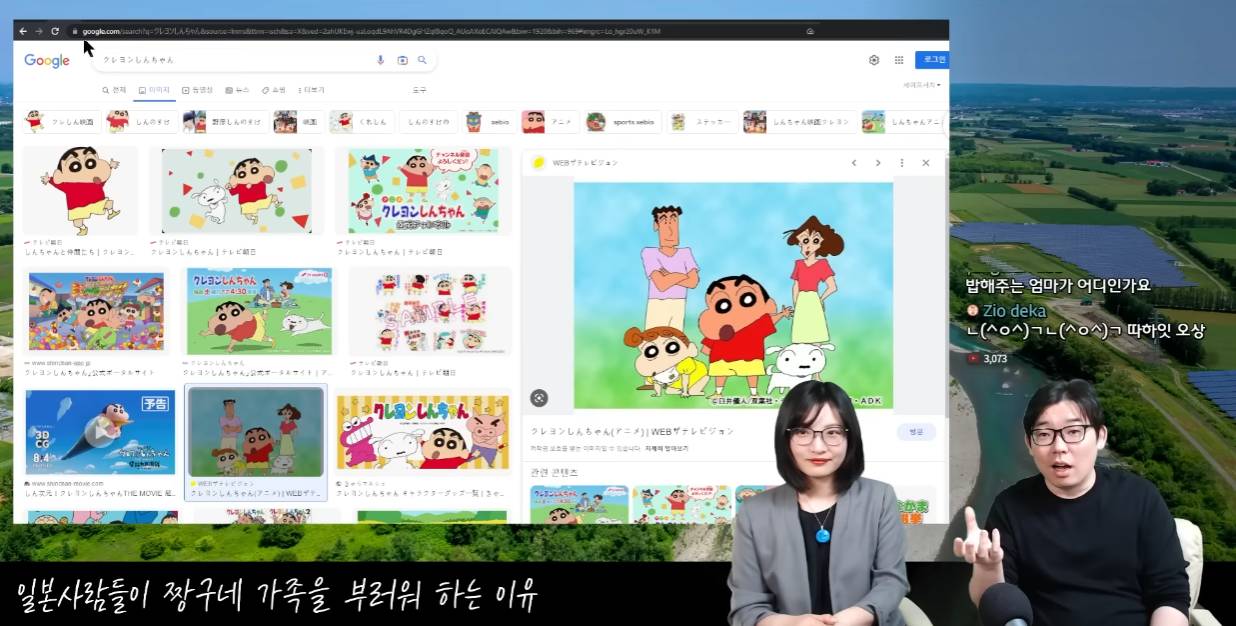Start voice search with microphone icon
This screenshot has height=626, width=1236.
380,60
